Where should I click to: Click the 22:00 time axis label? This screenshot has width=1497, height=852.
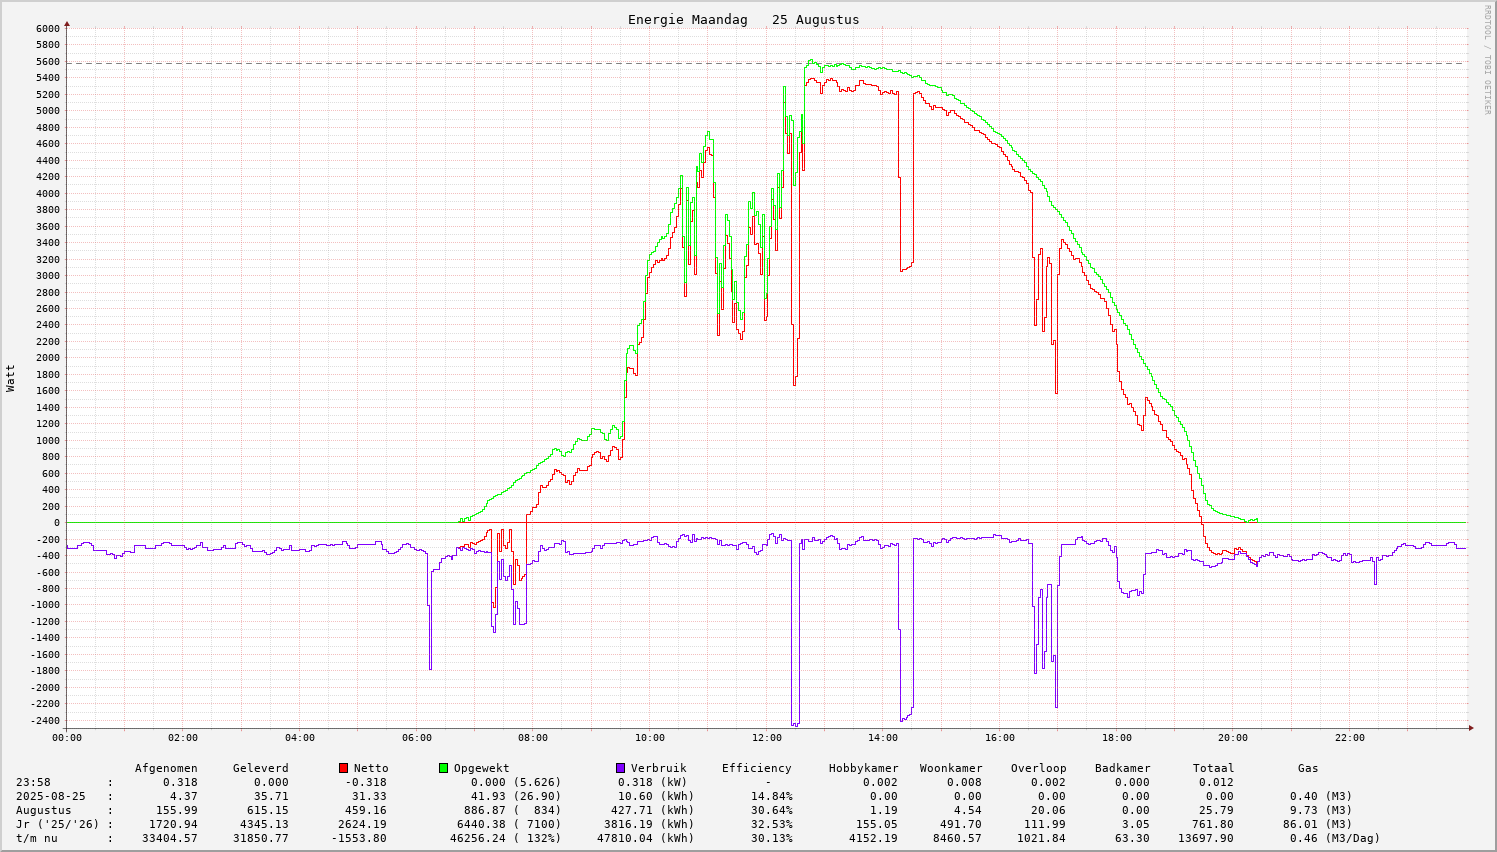tap(1349, 738)
